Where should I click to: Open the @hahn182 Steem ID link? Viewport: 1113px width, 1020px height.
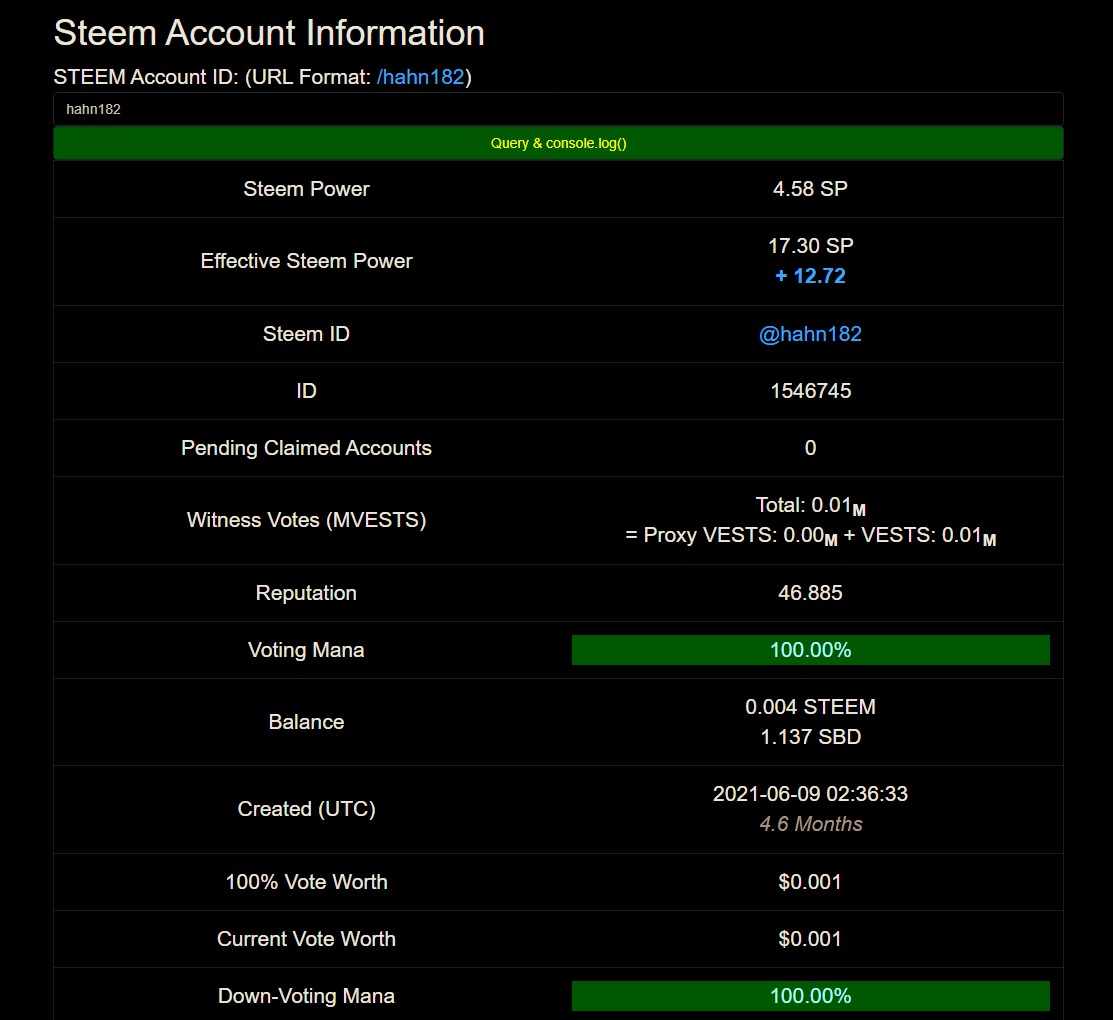click(x=810, y=334)
